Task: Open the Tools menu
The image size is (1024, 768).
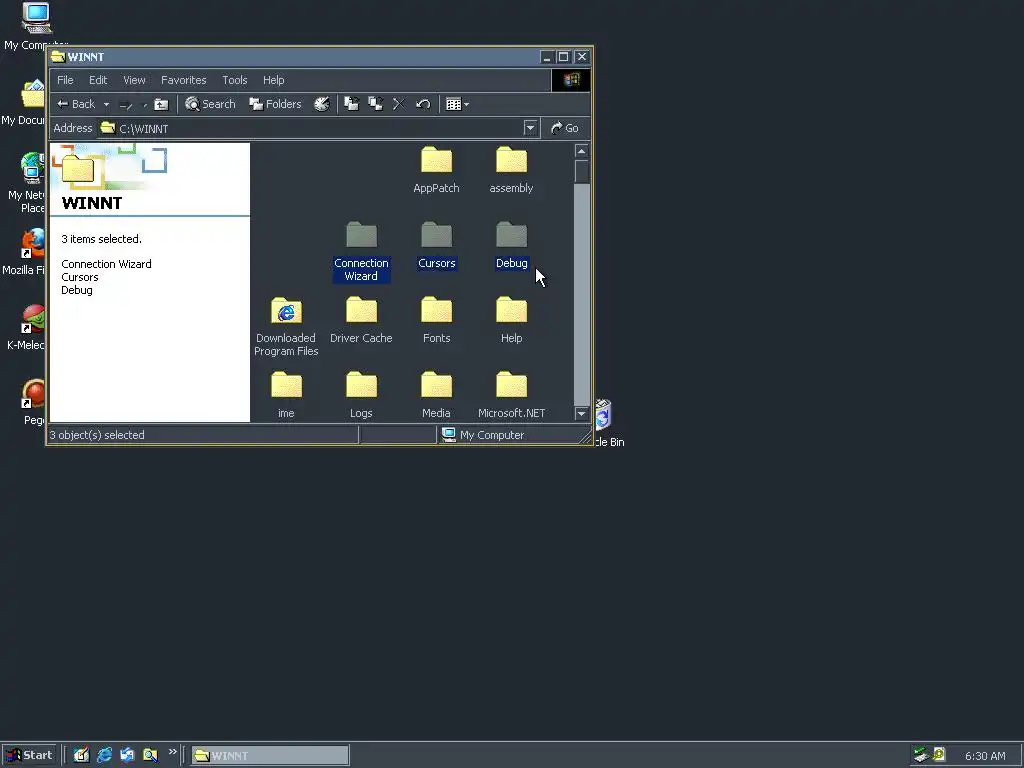Action: (234, 80)
